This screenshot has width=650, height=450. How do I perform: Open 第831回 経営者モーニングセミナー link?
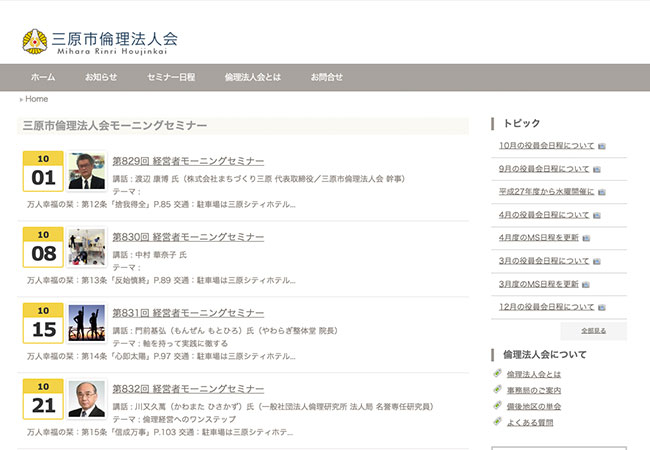coord(188,313)
